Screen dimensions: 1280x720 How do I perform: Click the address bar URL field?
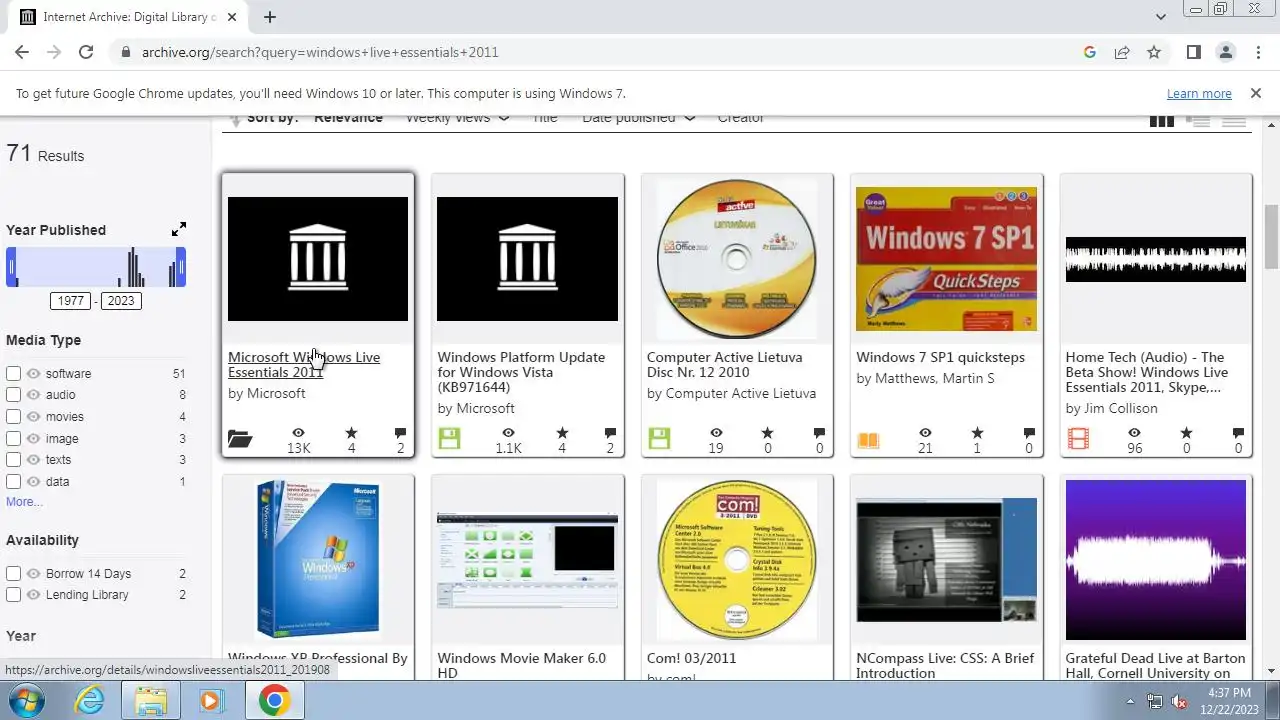click(x=600, y=52)
